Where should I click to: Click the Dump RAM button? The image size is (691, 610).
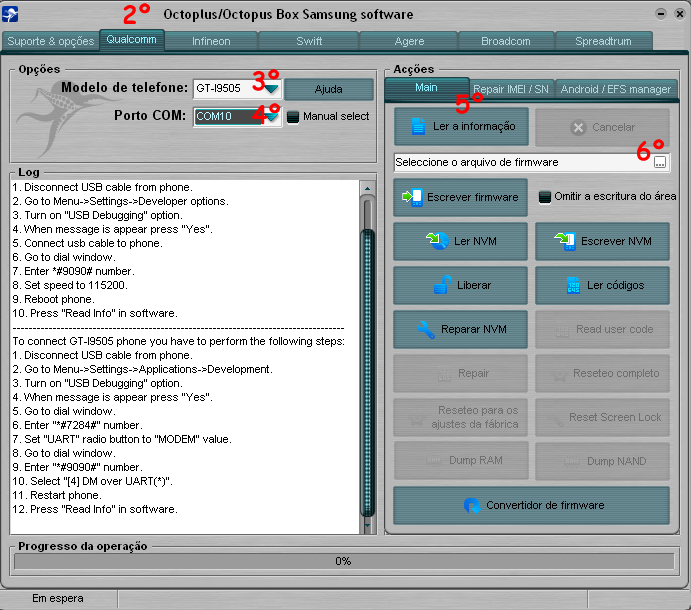pos(461,461)
